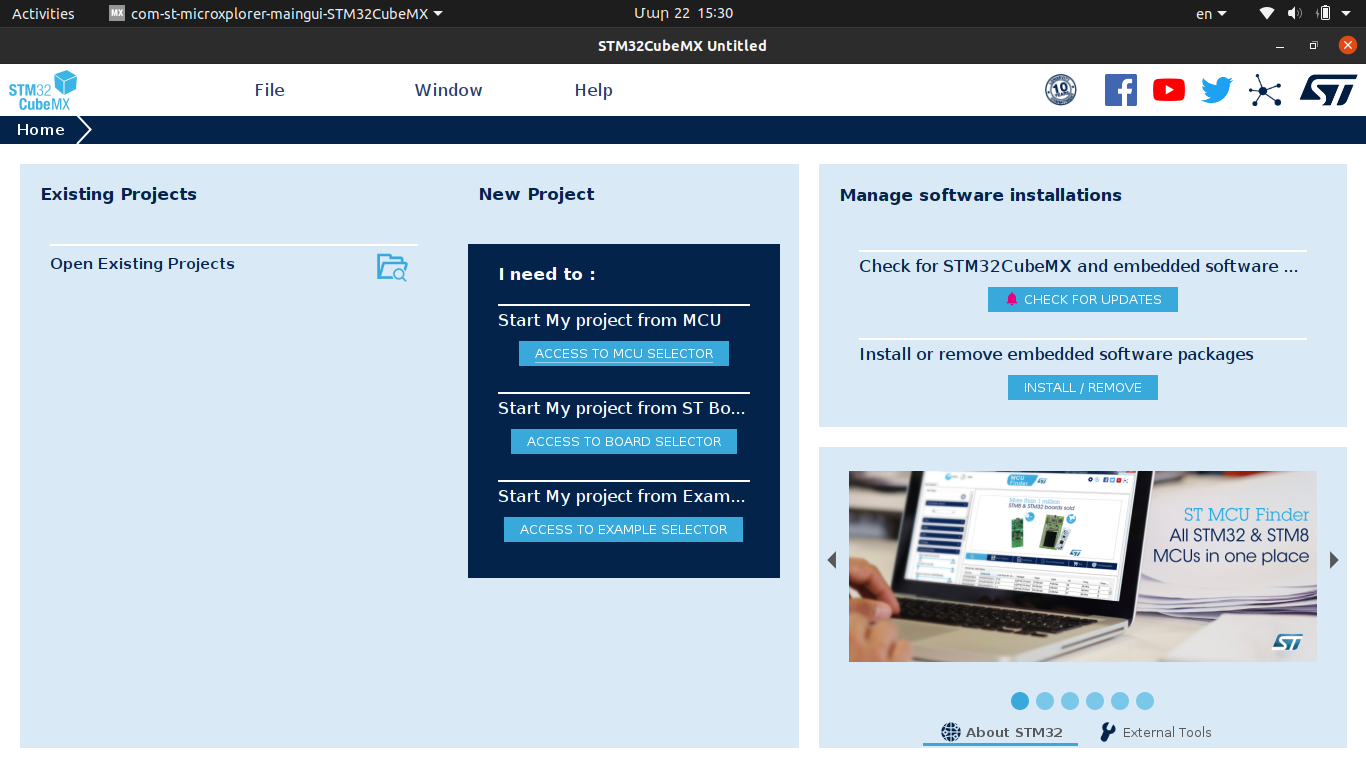The width and height of the screenshot is (1366, 768).
Task: Click 'Start My project from MCU' text
Action: coord(610,320)
